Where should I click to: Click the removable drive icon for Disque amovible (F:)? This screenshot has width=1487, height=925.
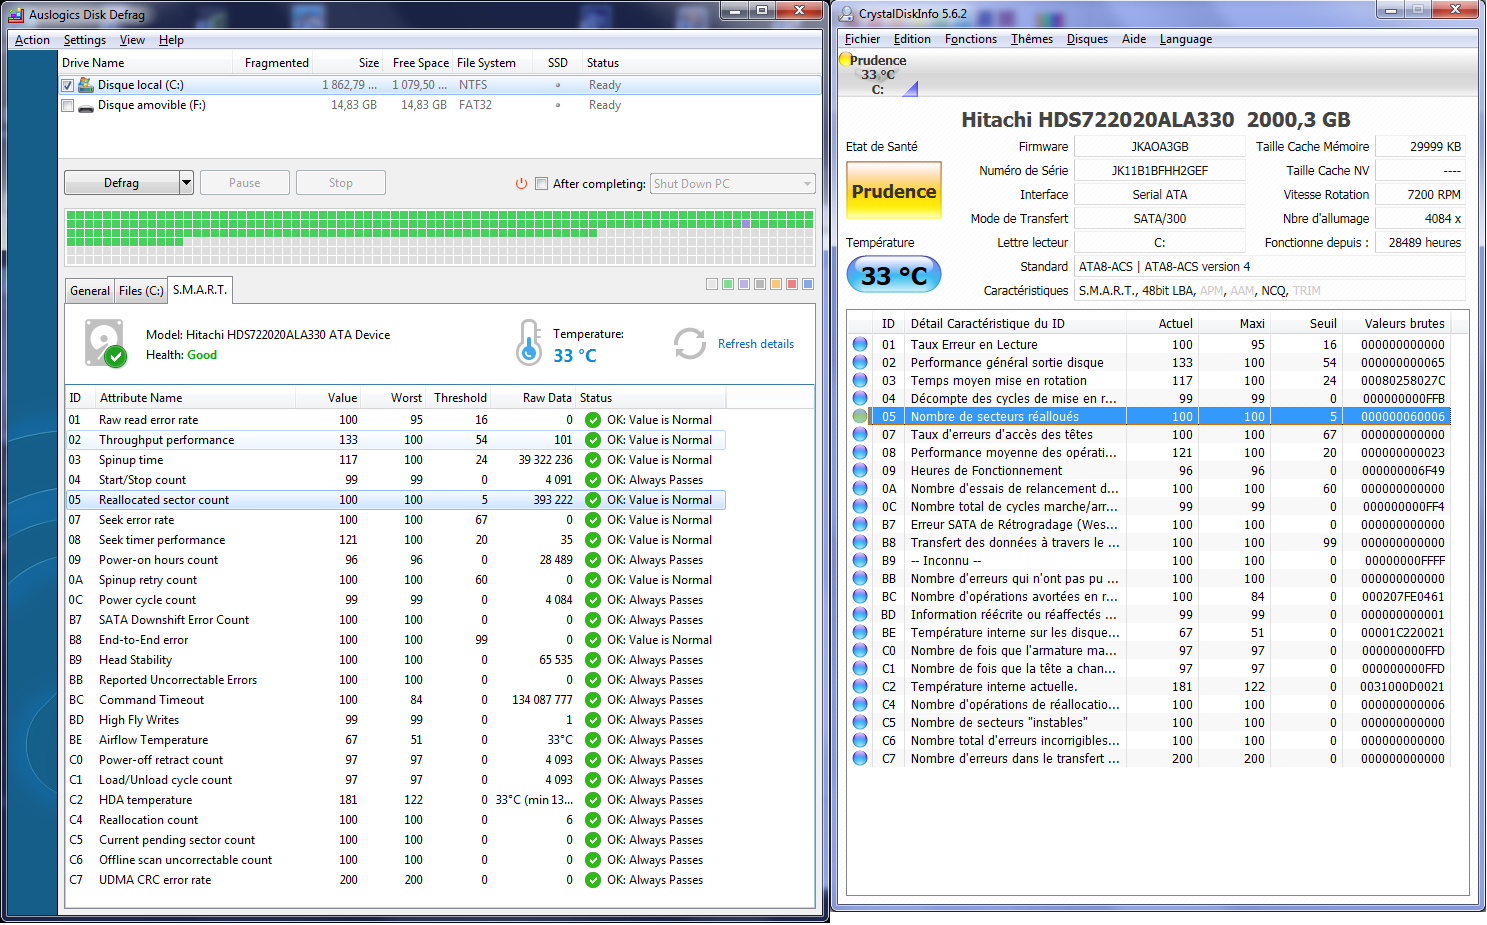tap(86, 105)
